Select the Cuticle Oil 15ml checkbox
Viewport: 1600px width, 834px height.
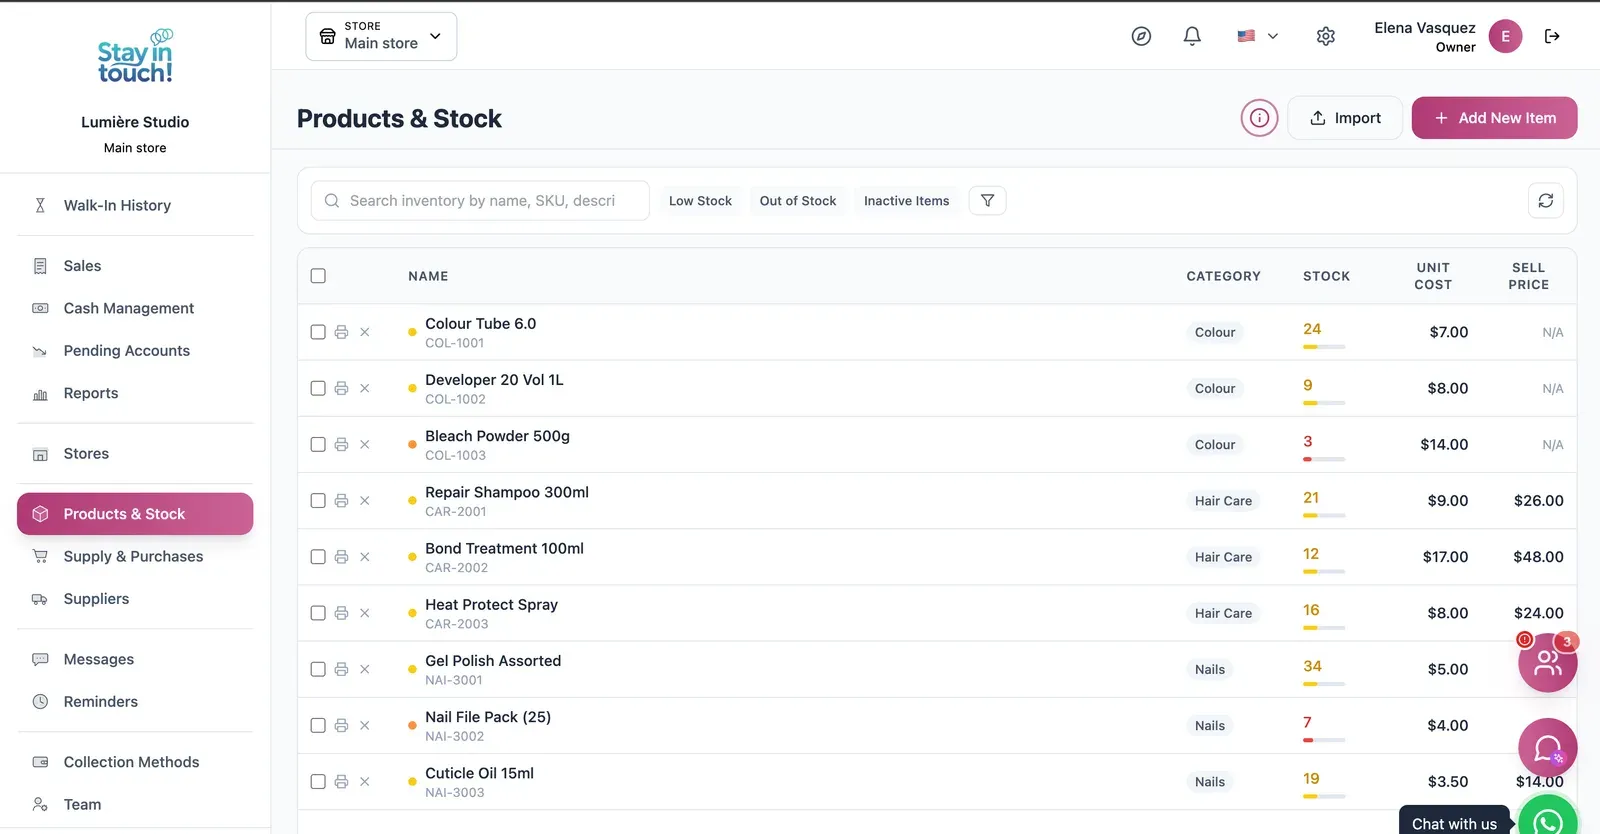(318, 782)
